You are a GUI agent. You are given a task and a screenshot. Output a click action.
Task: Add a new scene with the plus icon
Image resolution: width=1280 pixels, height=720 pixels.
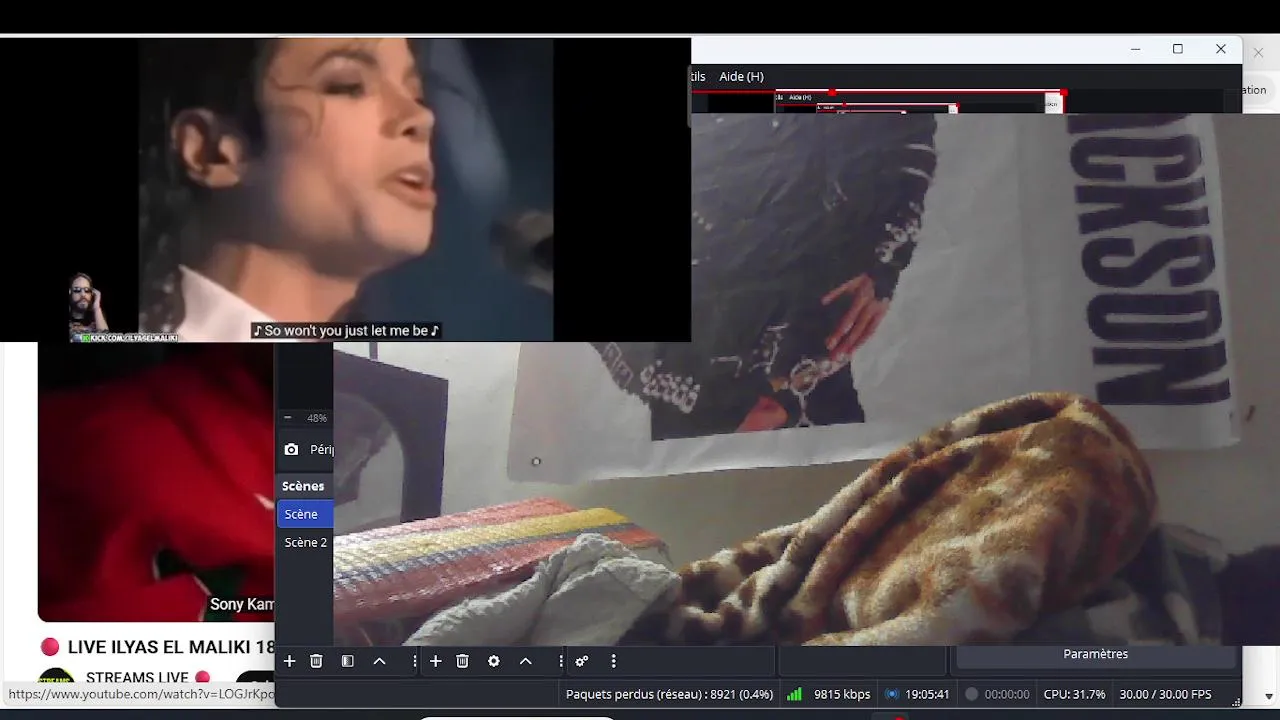pos(289,661)
